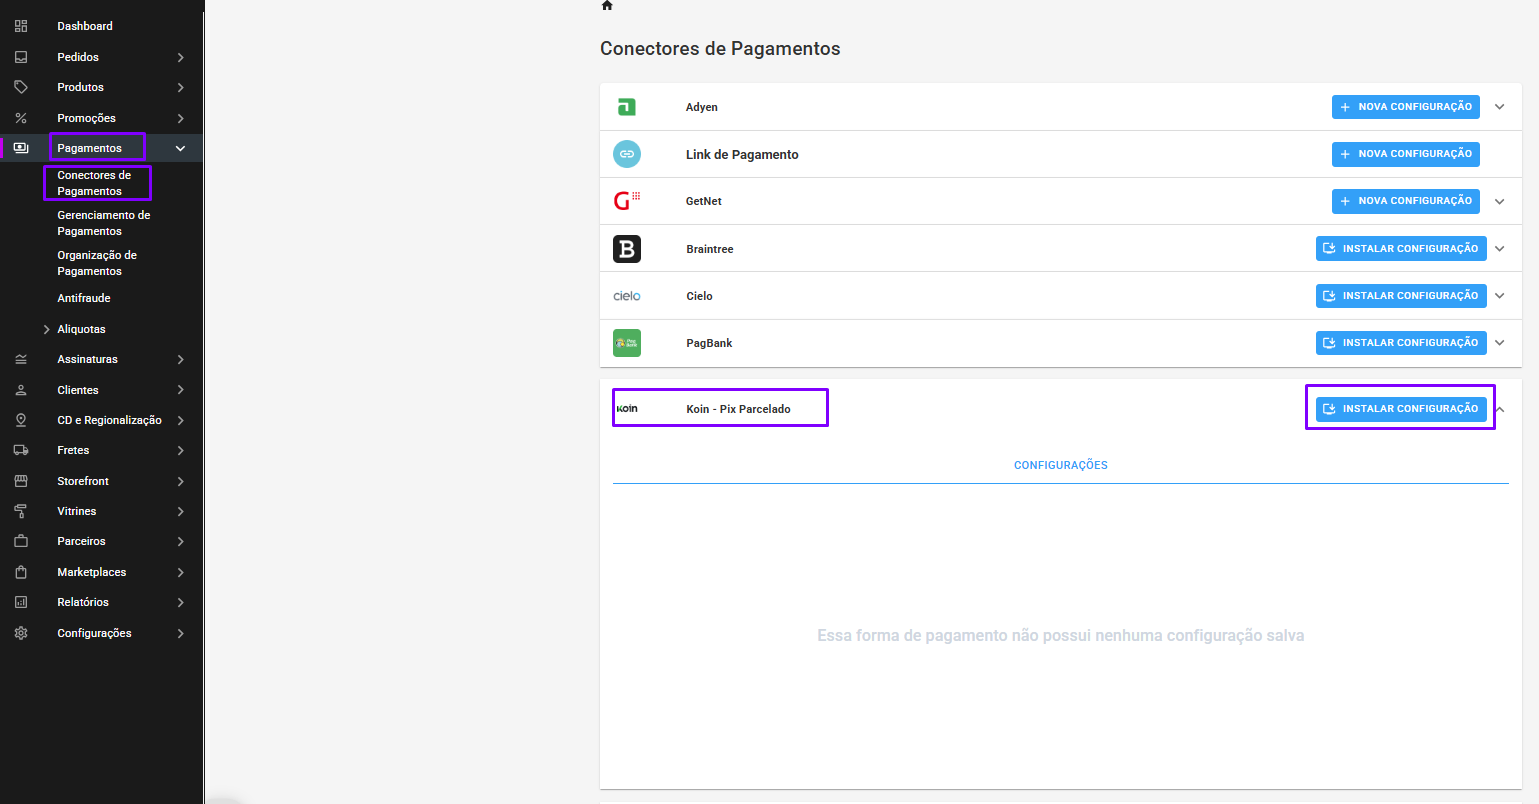
Task: Open the Dashboard menu item
Action: click(85, 26)
